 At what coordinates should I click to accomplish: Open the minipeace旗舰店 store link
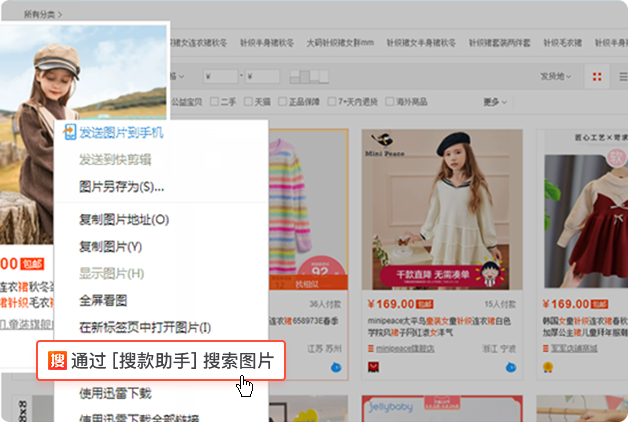pos(405,349)
